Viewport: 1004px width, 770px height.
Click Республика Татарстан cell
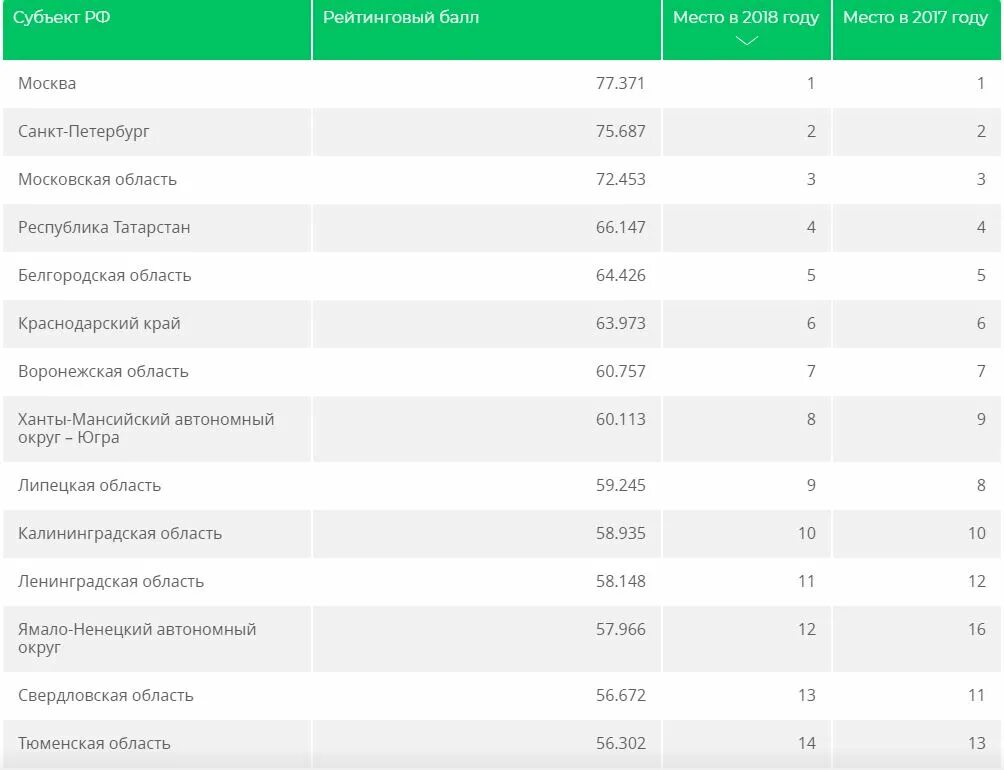tap(104, 228)
